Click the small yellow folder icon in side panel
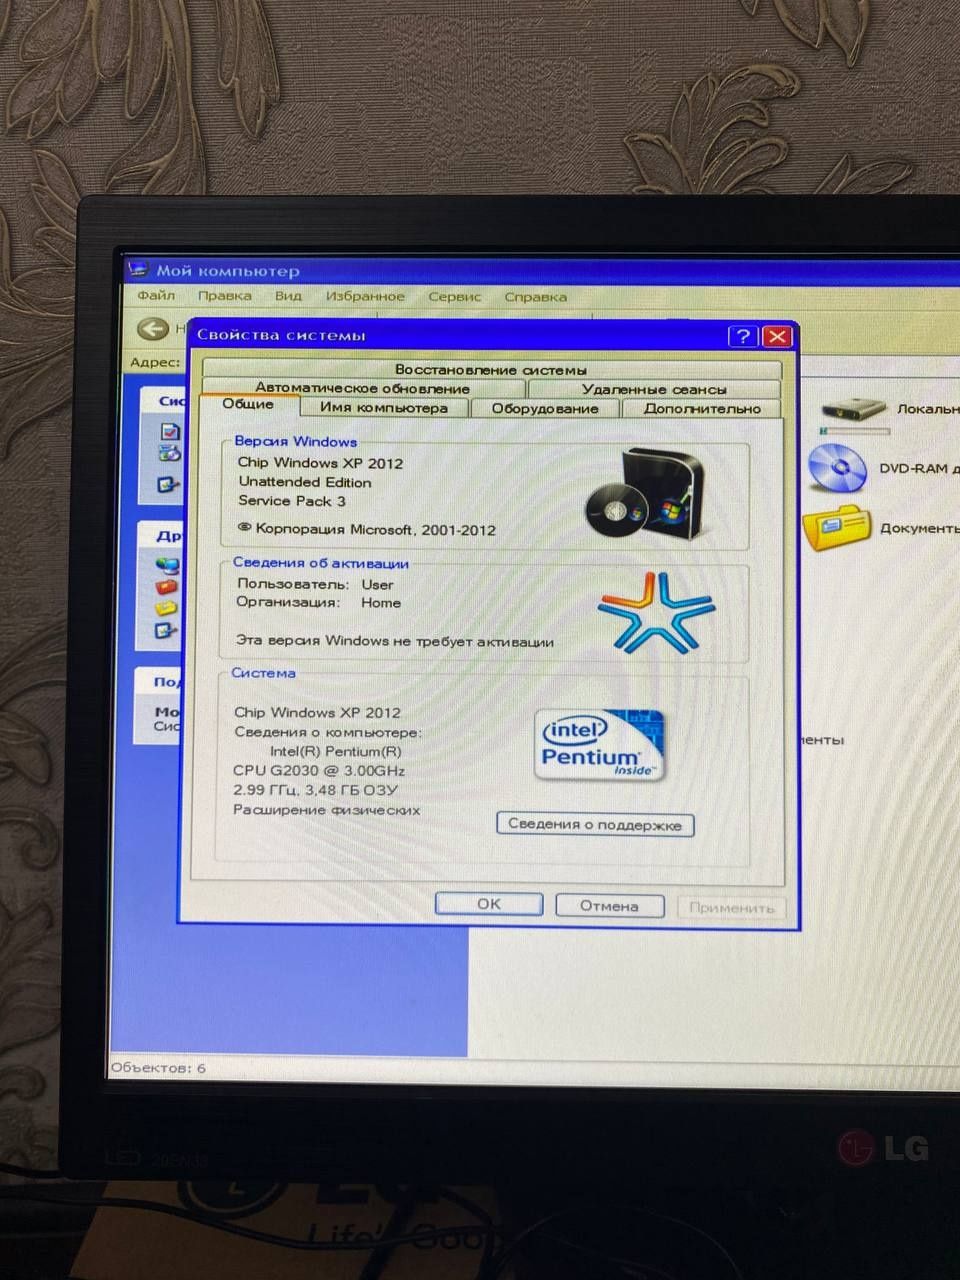 coord(166,608)
